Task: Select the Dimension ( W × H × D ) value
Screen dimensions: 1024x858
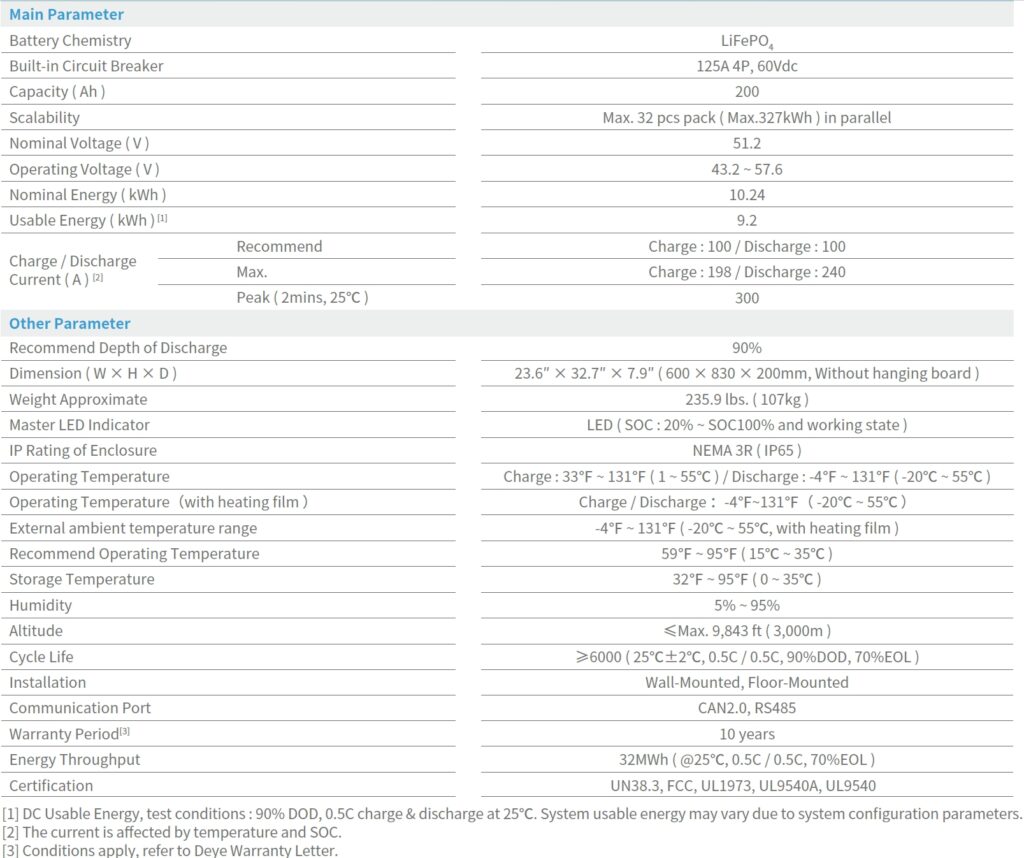Action: click(747, 373)
